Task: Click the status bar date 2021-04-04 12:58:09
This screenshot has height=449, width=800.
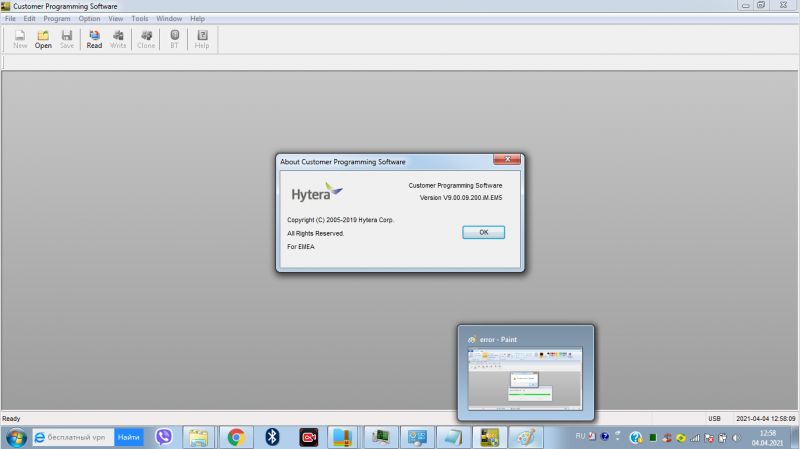Action: point(765,418)
